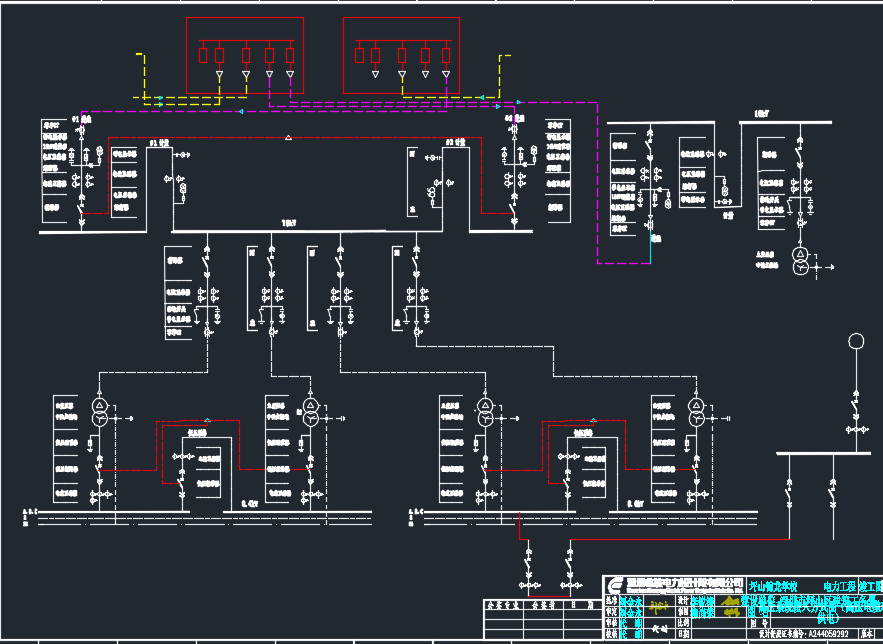Click the right red-outlined cabinet box at top
Image resolution: width=883 pixels, height=644 pixels.
402,55
